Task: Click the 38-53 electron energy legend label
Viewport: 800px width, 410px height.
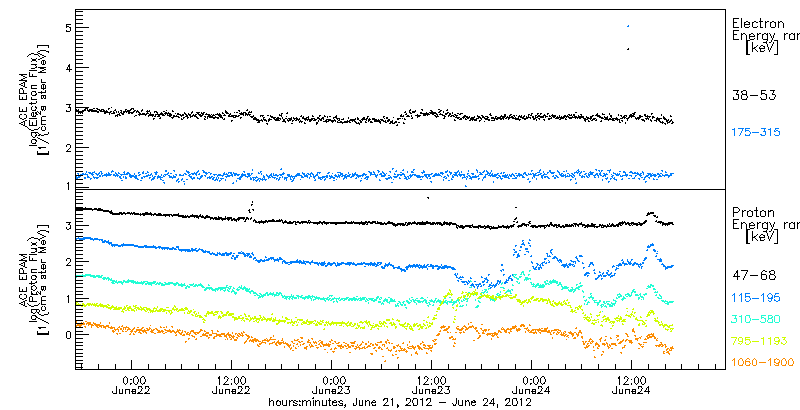Action: coord(754,95)
